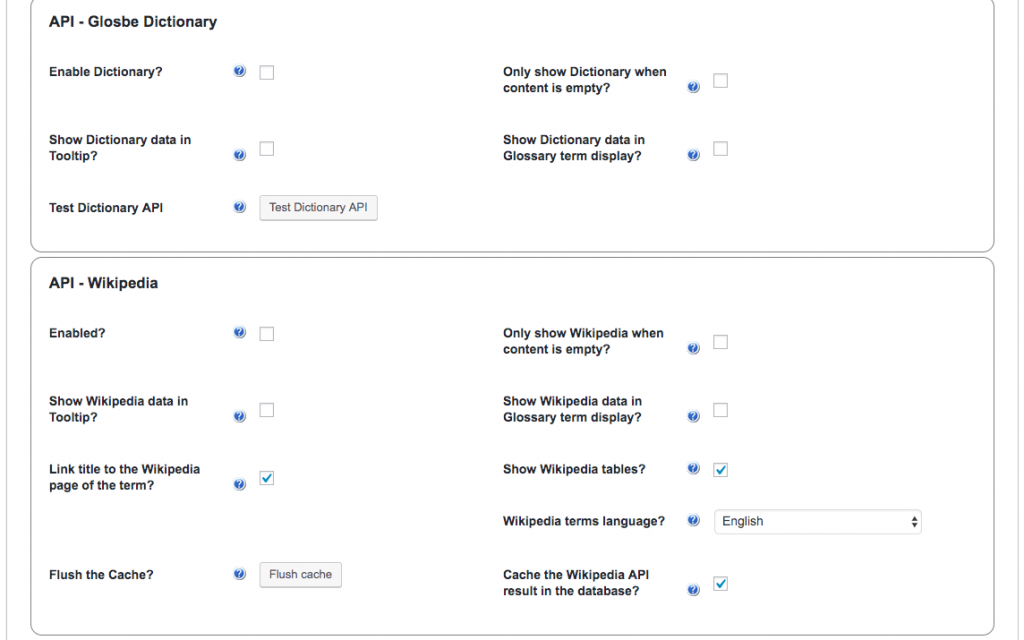
Task: Click the help icon for "Show Wikipedia tables?"
Action: tap(693, 468)
